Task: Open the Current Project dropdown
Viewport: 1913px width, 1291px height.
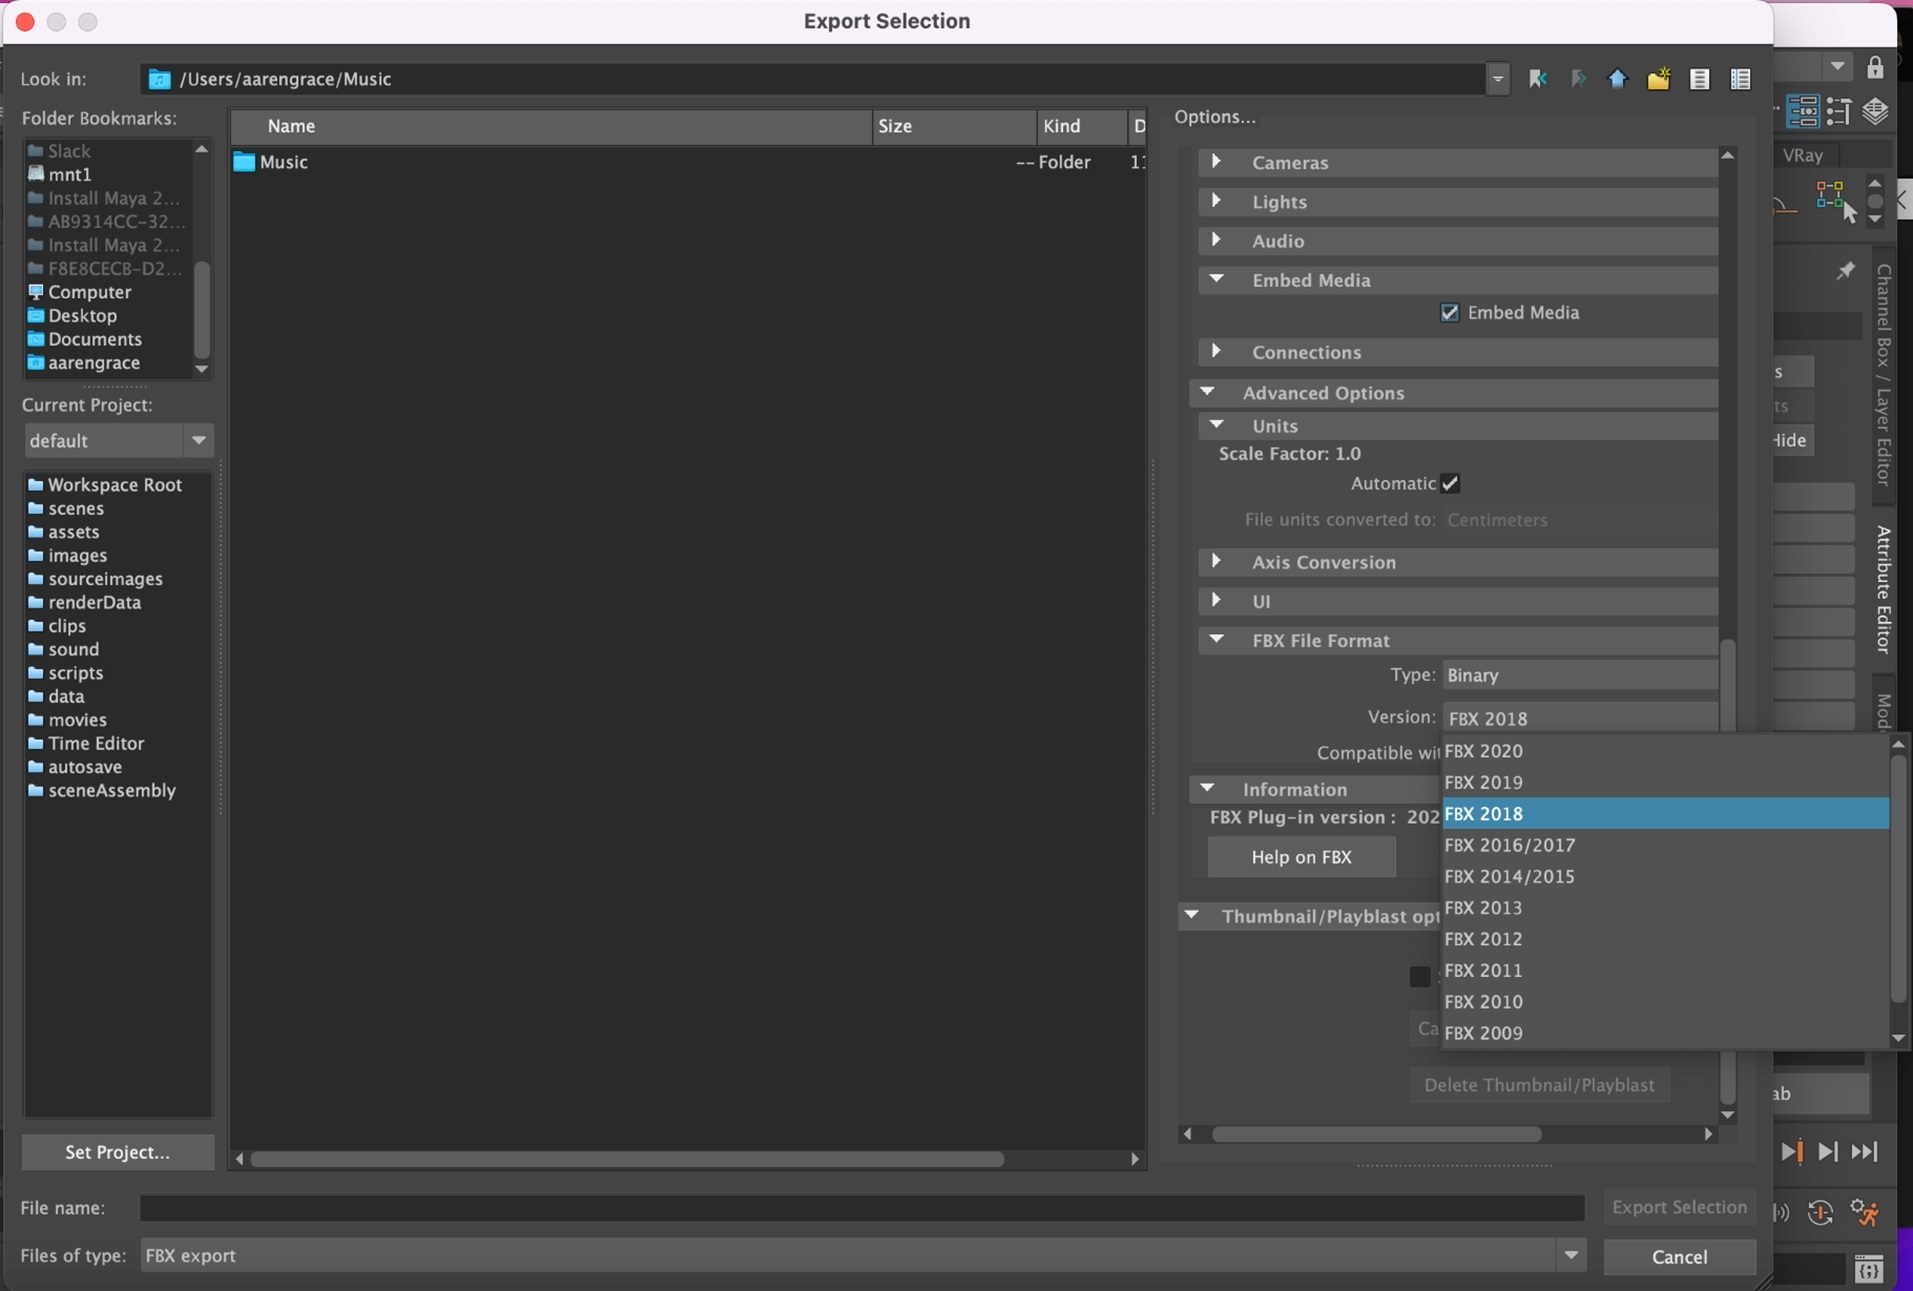Action: [199, 440]
